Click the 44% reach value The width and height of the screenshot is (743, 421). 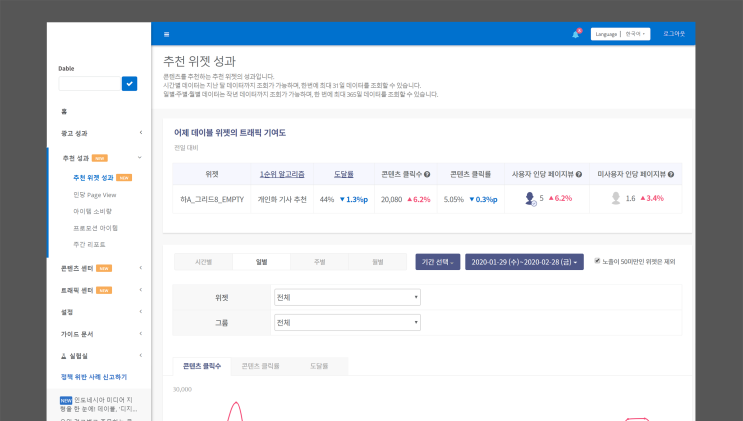326,200
